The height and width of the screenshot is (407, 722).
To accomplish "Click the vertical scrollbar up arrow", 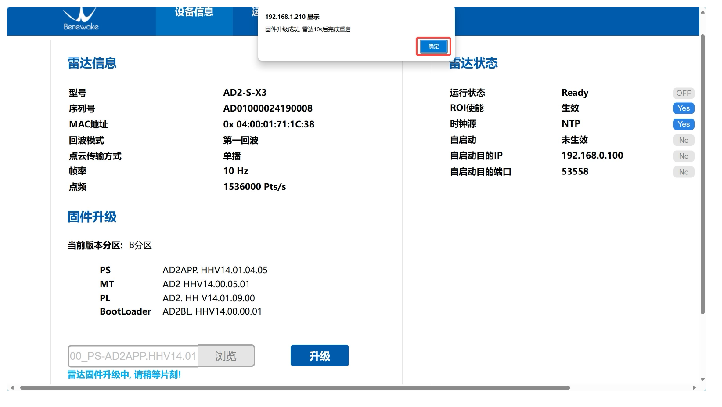I will pos(703,12).
